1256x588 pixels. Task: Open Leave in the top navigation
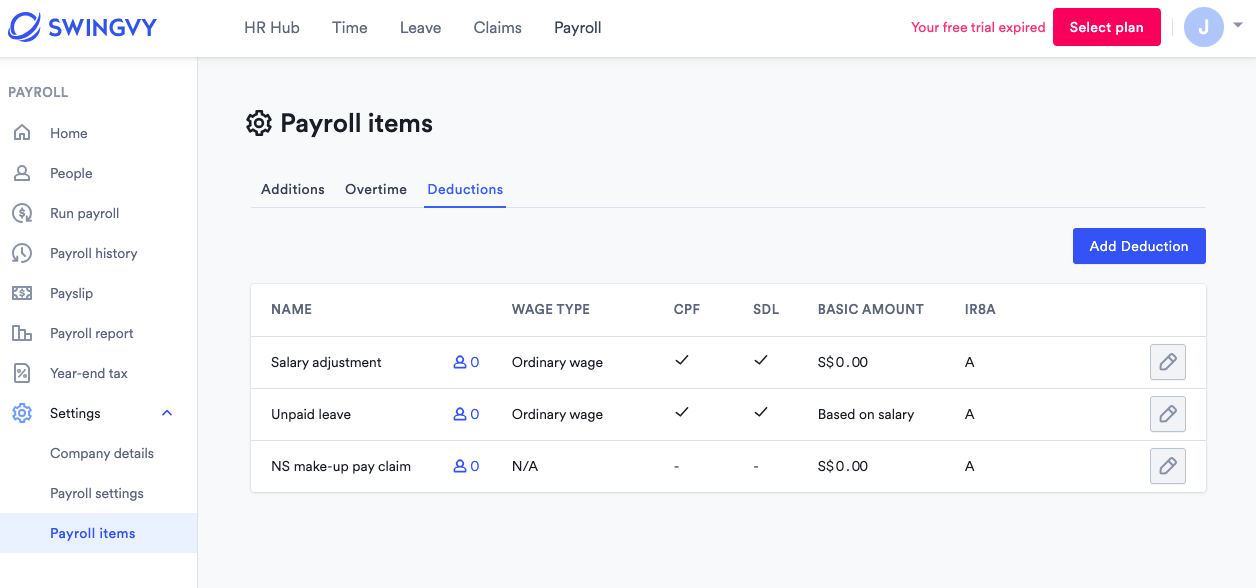point(420,28)
